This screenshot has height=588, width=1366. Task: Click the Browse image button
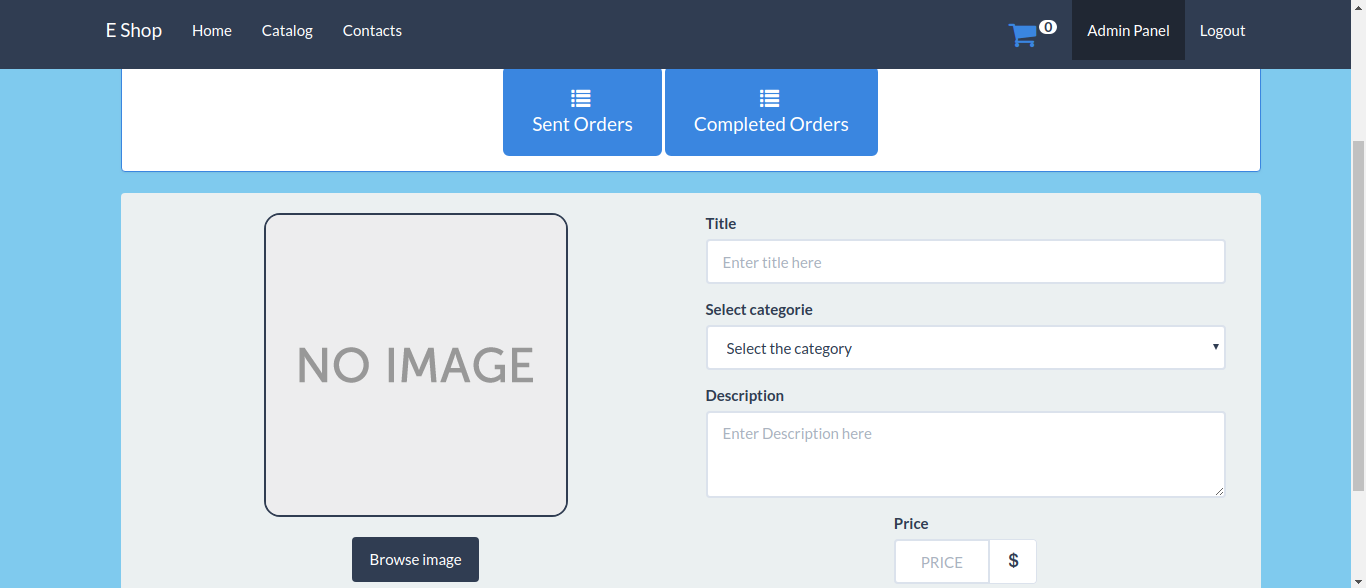click(x=415, y=559)
